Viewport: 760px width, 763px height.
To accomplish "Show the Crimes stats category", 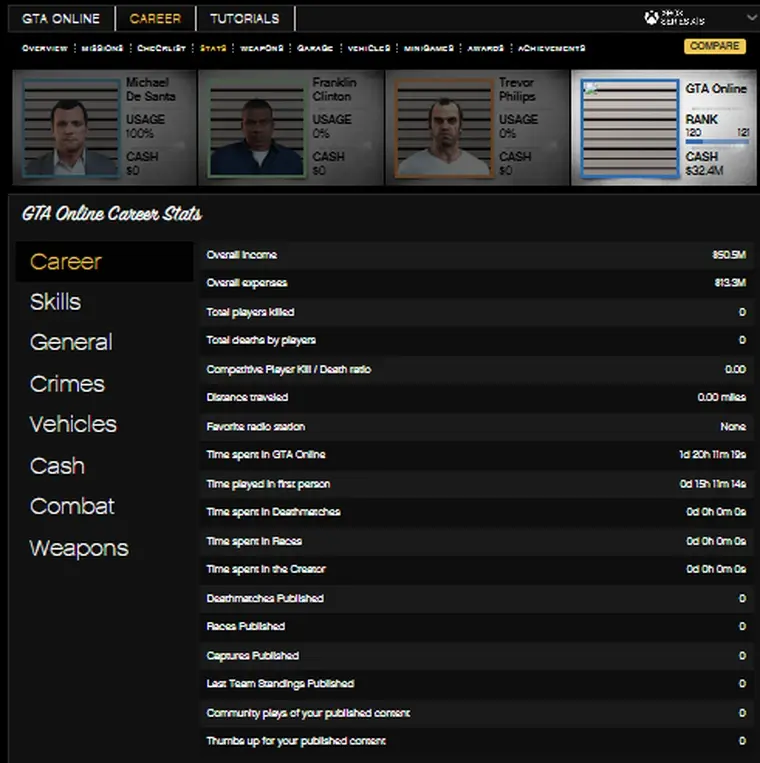I will click(67, 384).
